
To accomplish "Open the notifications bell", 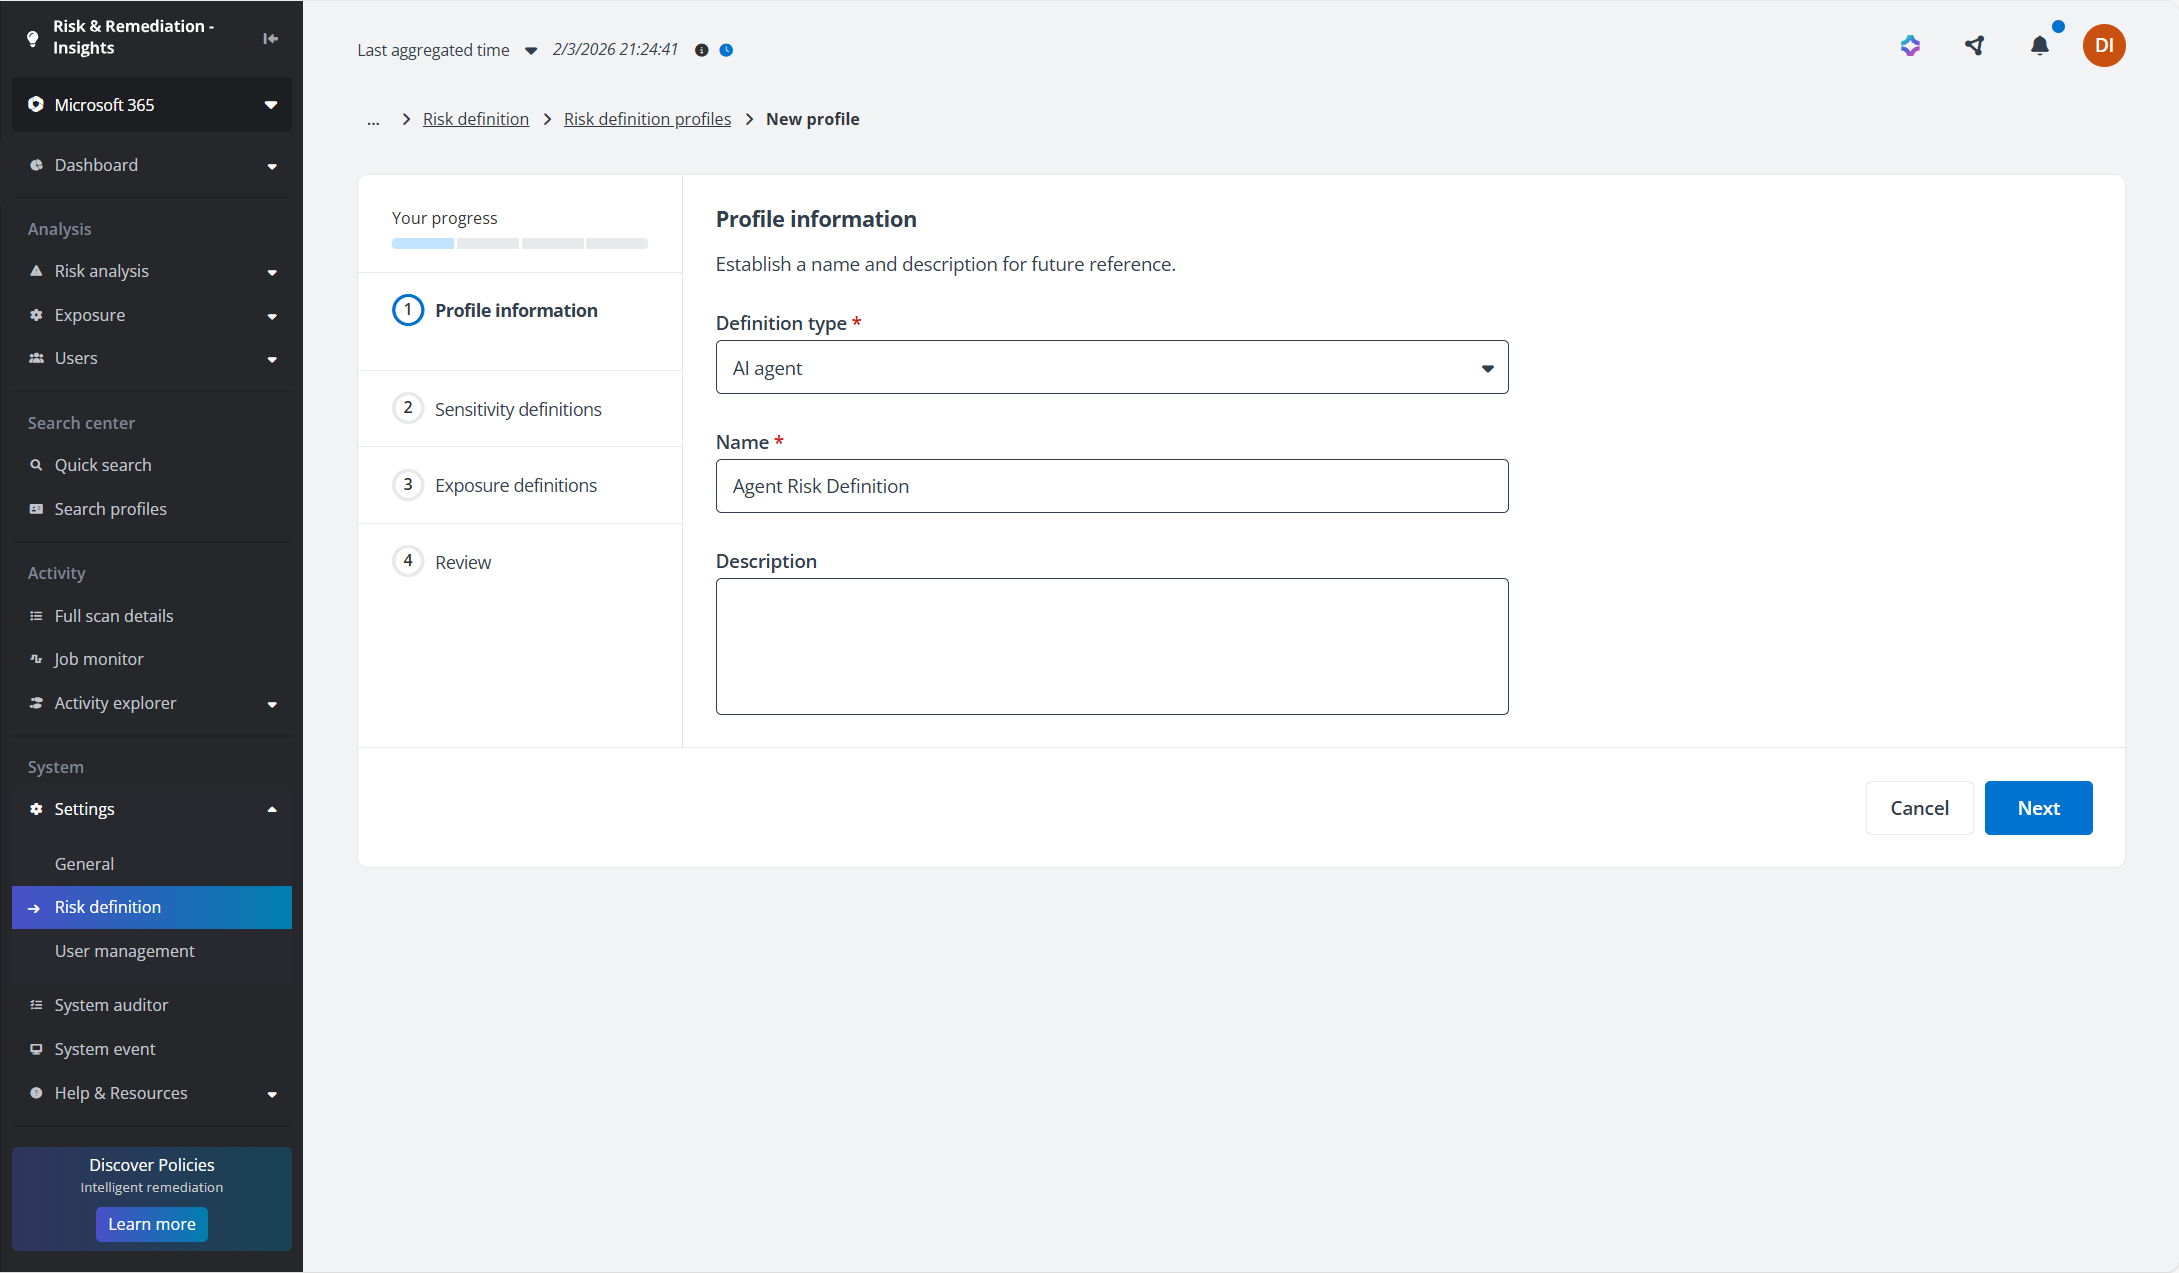I will click(2039, 46).
